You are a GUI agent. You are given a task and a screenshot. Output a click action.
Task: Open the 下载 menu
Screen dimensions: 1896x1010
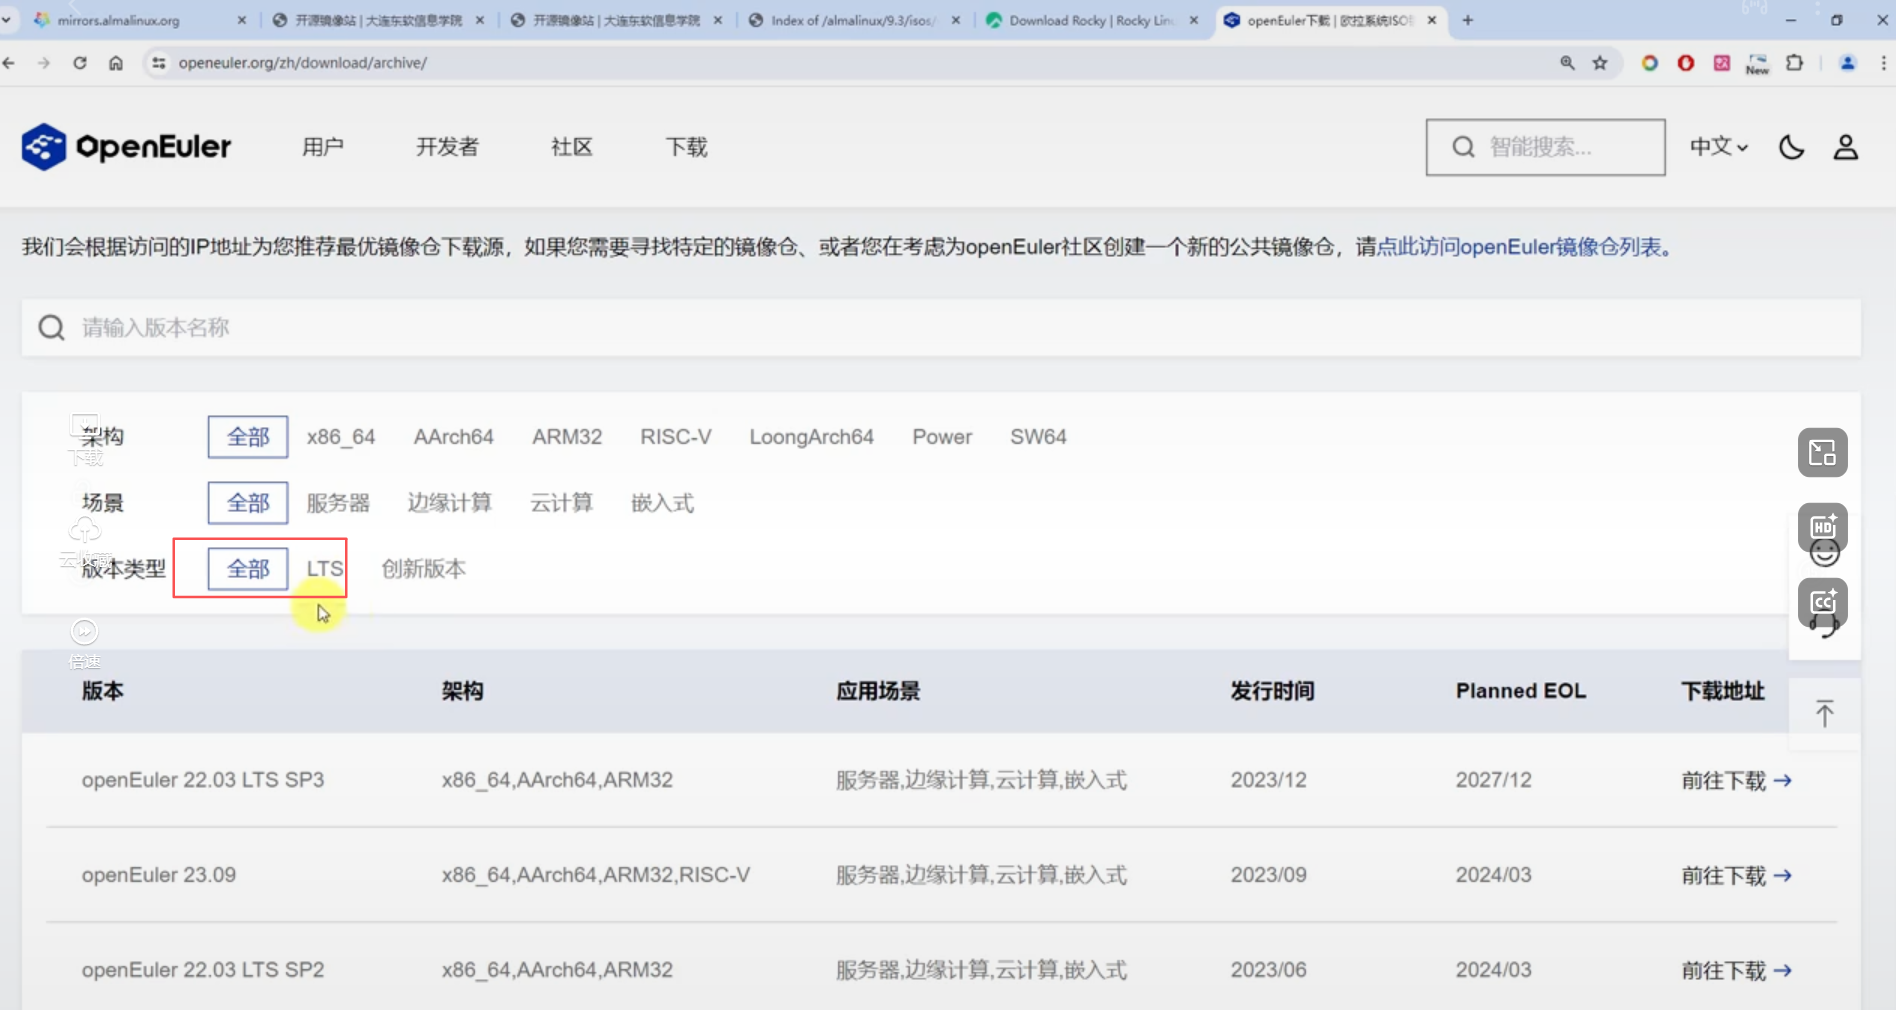(687, 147)
